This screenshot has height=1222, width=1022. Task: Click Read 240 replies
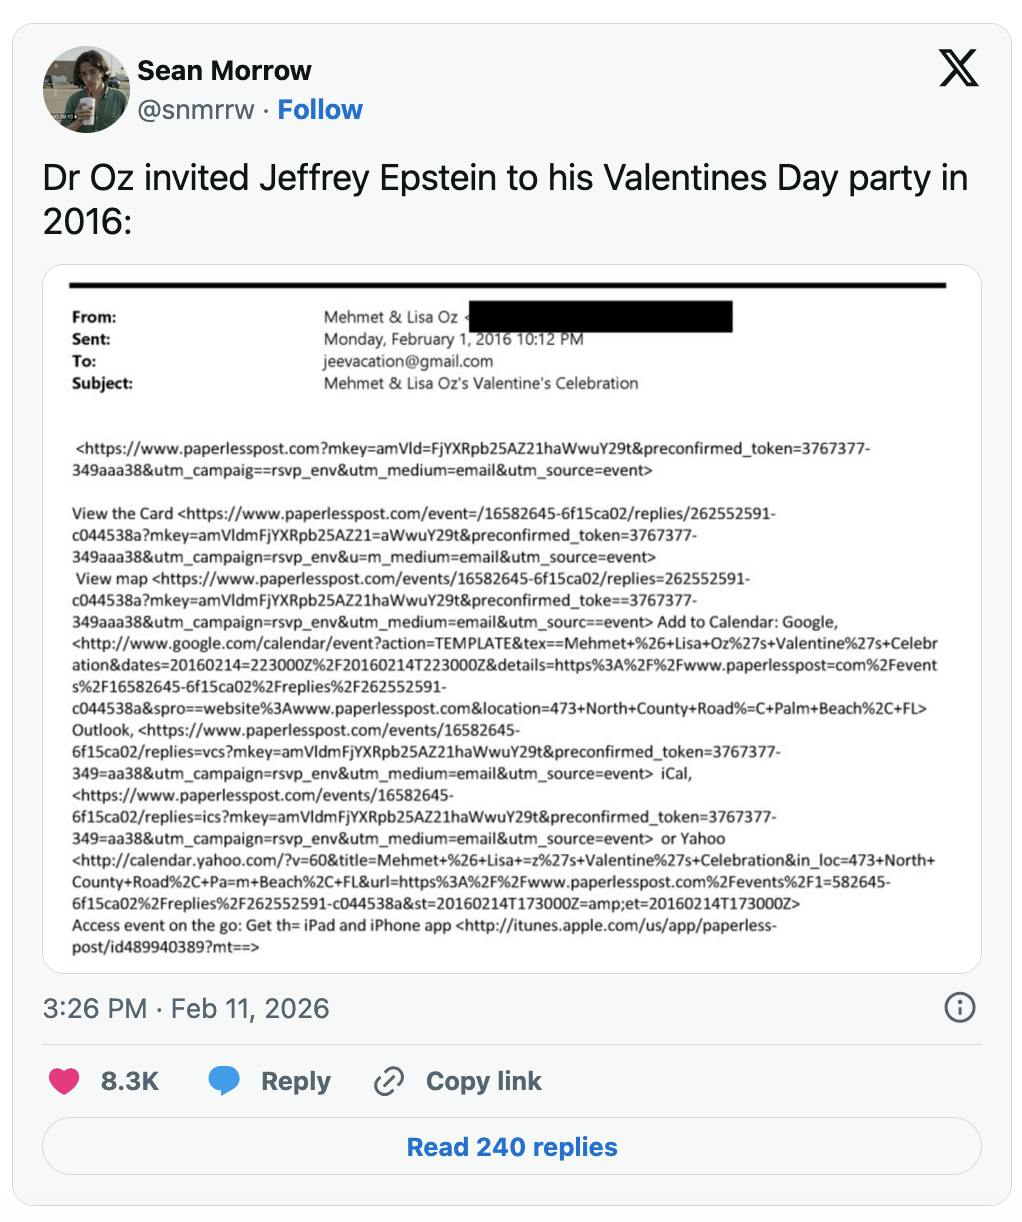pyautogui.click(x=510, y=1147)
